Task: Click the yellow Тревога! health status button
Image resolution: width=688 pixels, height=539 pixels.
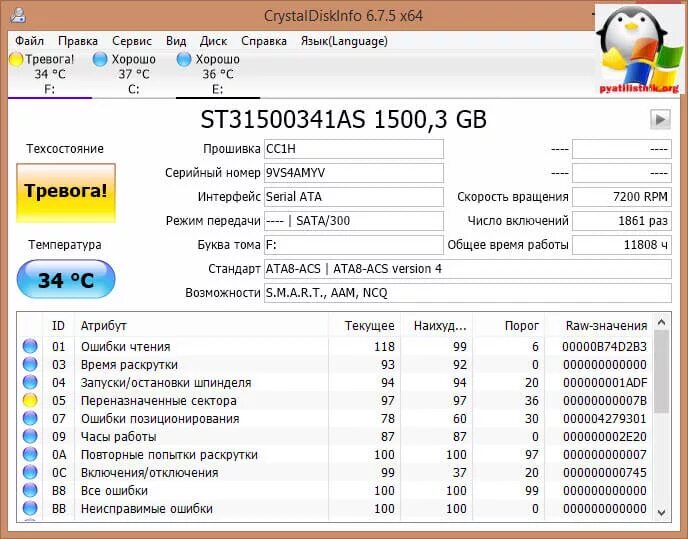Action: [66, 193]
